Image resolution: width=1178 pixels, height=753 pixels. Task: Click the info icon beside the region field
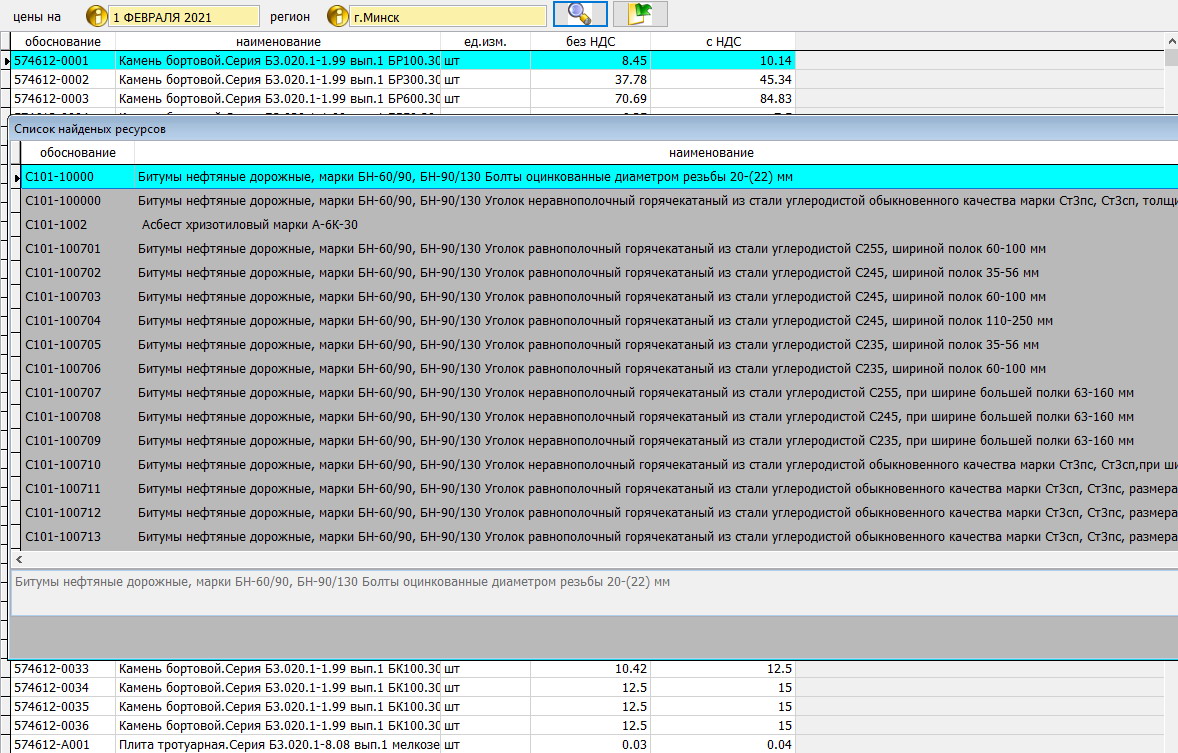(x=338, y=16)
